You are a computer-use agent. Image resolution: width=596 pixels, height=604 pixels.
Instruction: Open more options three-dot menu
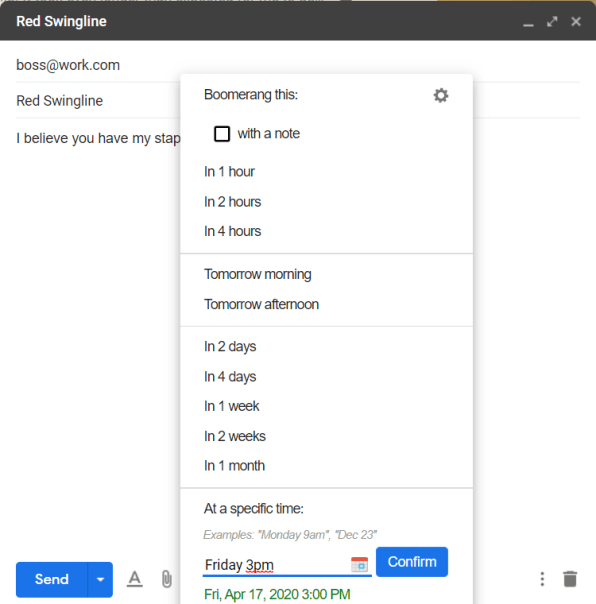[x=542, y=579]
